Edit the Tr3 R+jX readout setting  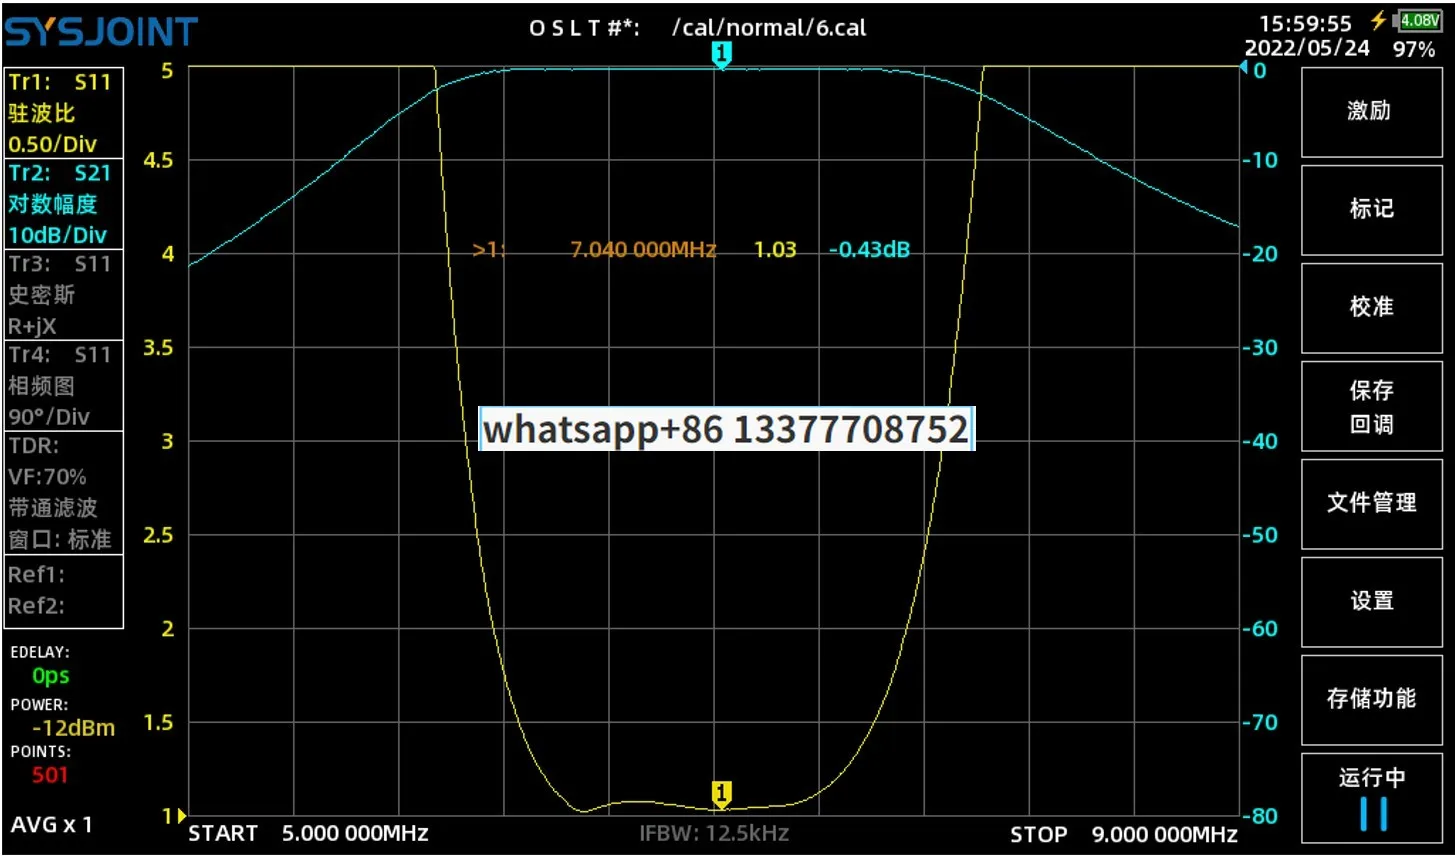point(33,326)
